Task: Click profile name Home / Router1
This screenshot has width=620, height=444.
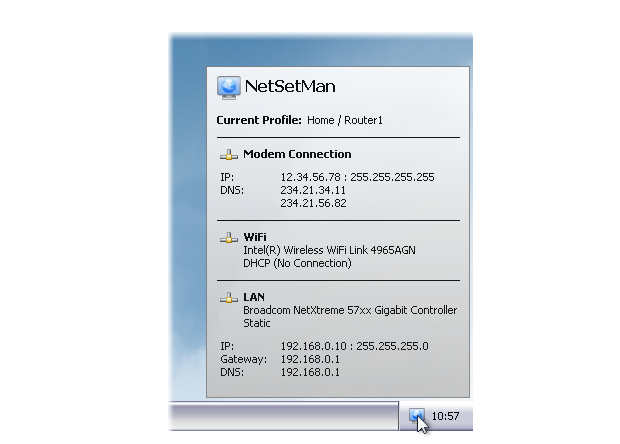Action: (x=345, y=120)
